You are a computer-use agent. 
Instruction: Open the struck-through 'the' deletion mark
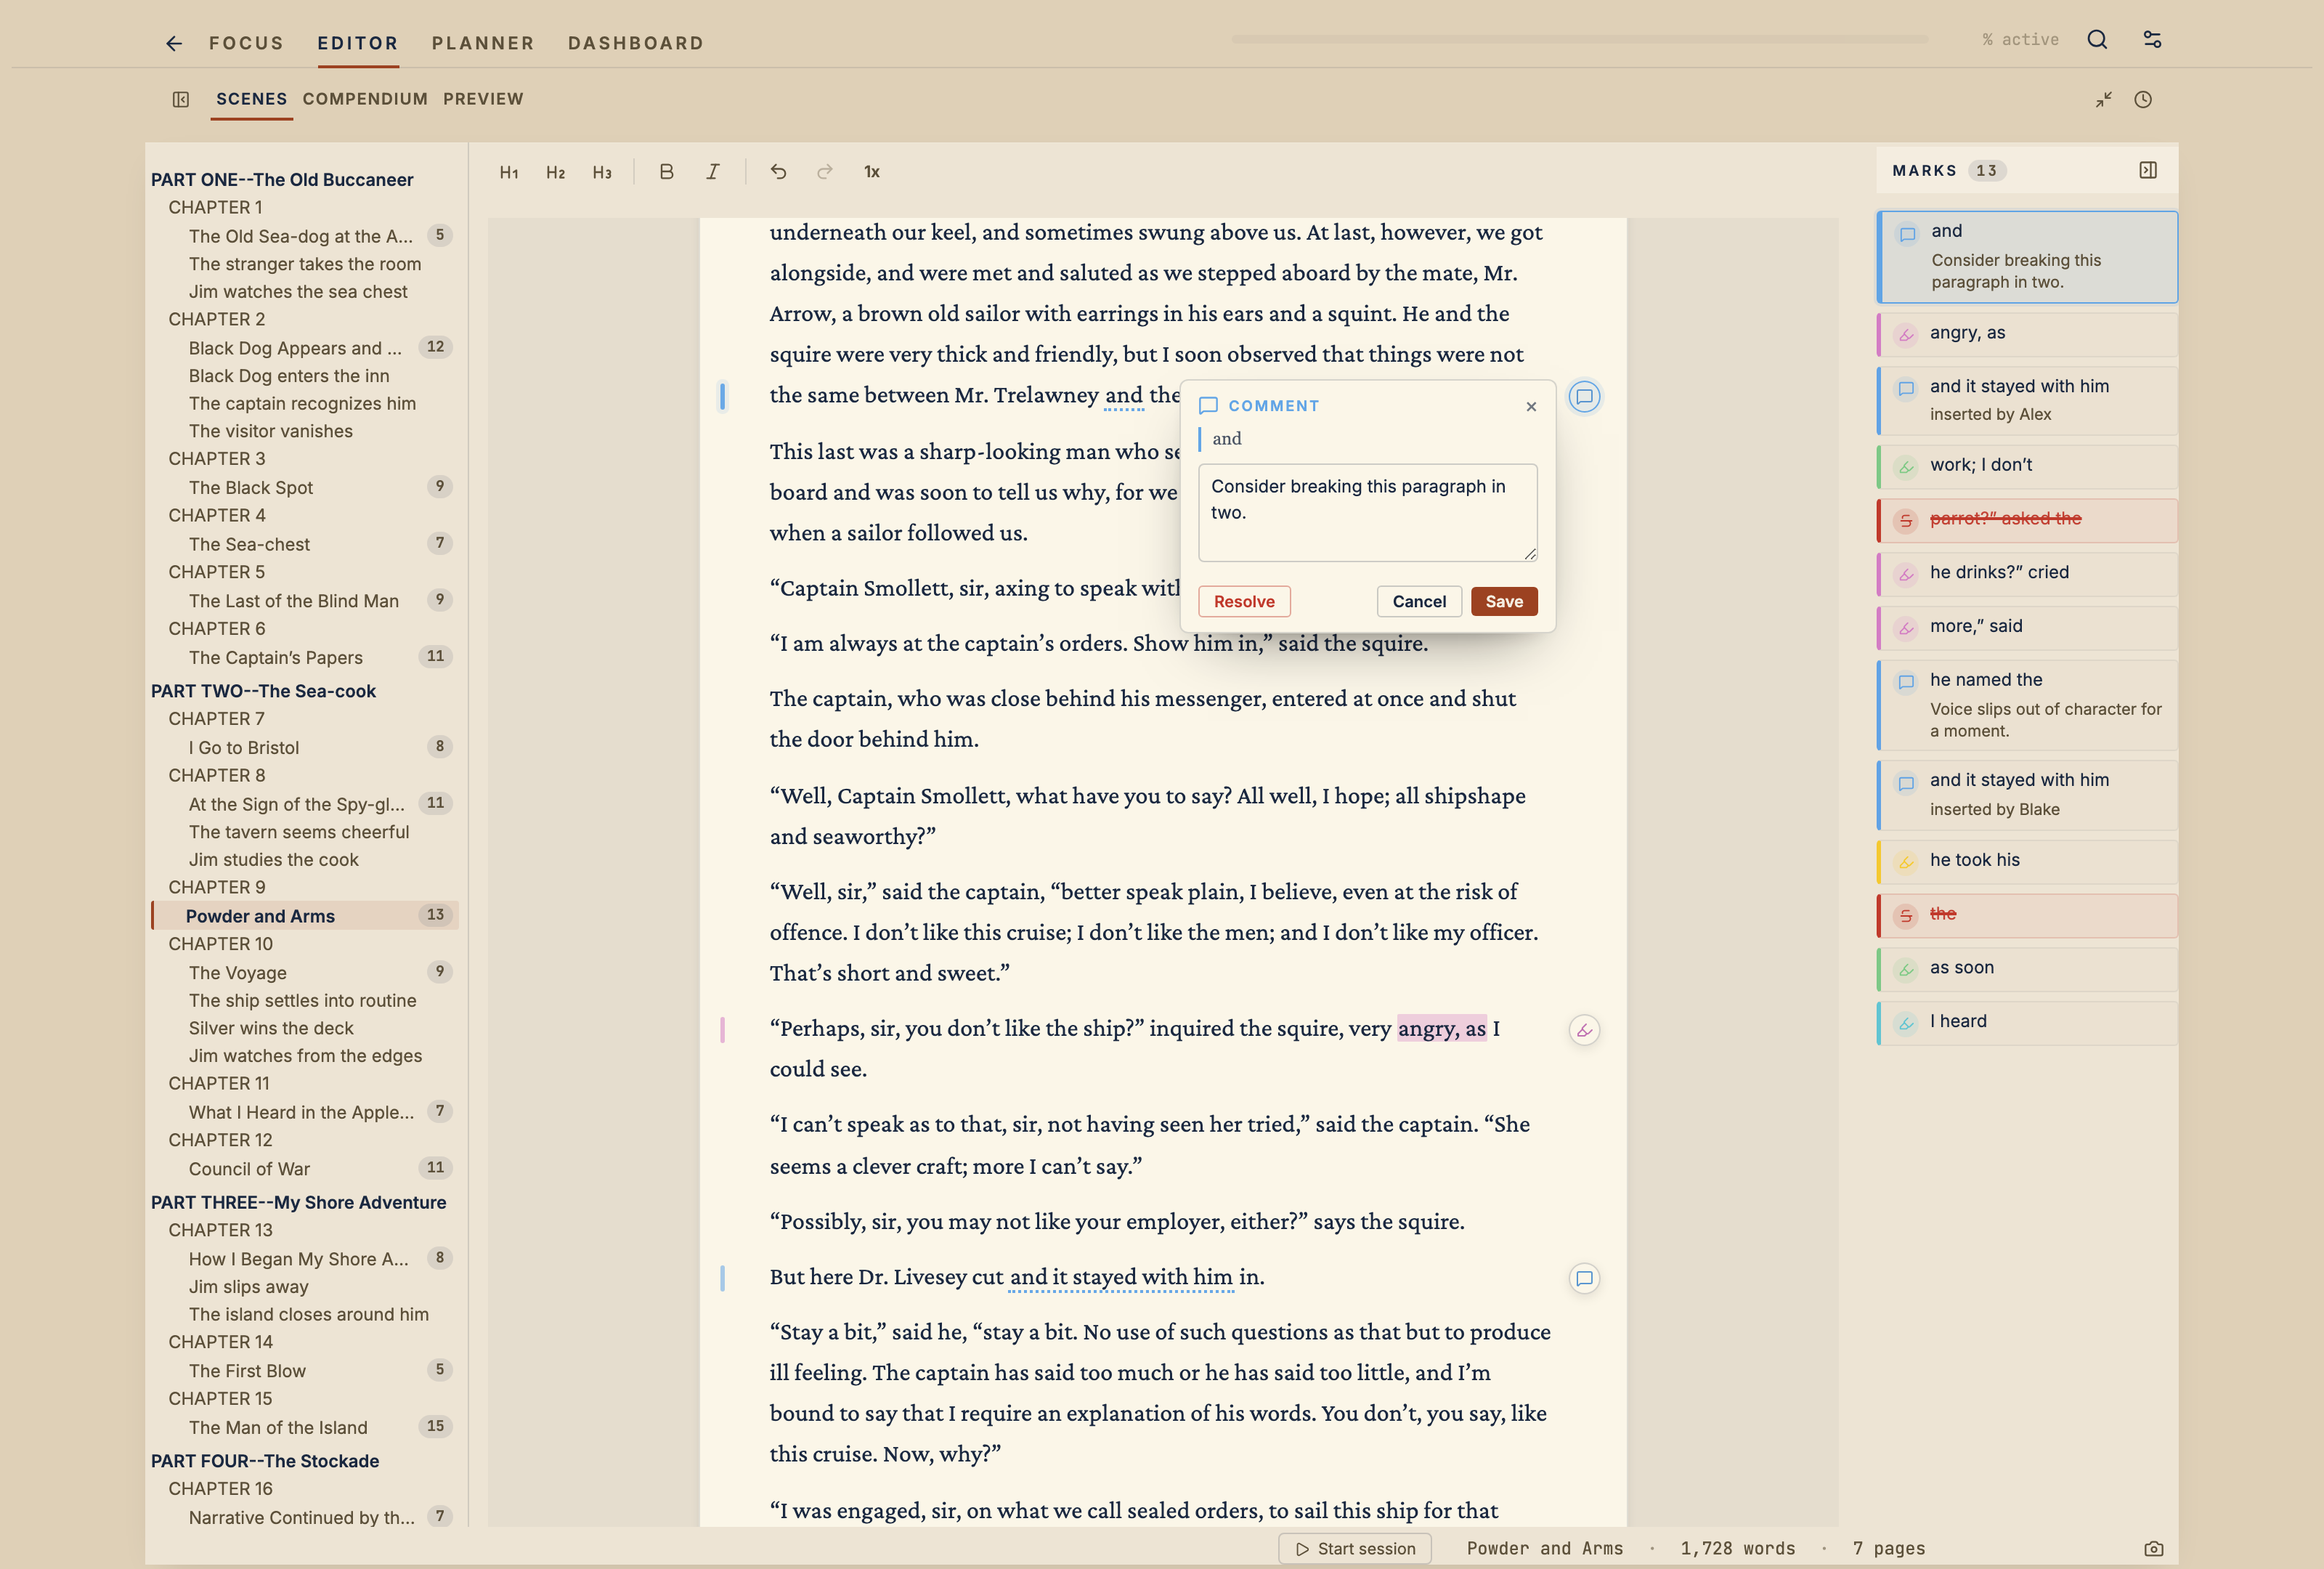pyautogui.click(x=2027, y=915)
